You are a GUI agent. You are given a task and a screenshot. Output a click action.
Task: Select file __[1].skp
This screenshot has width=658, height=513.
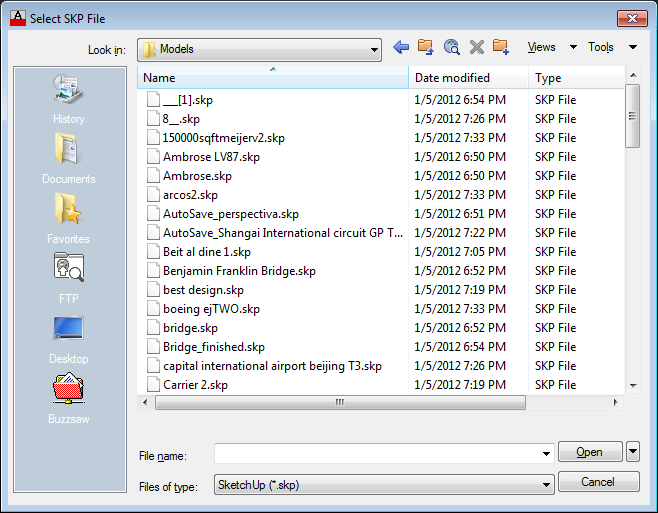tap(188, 100)
